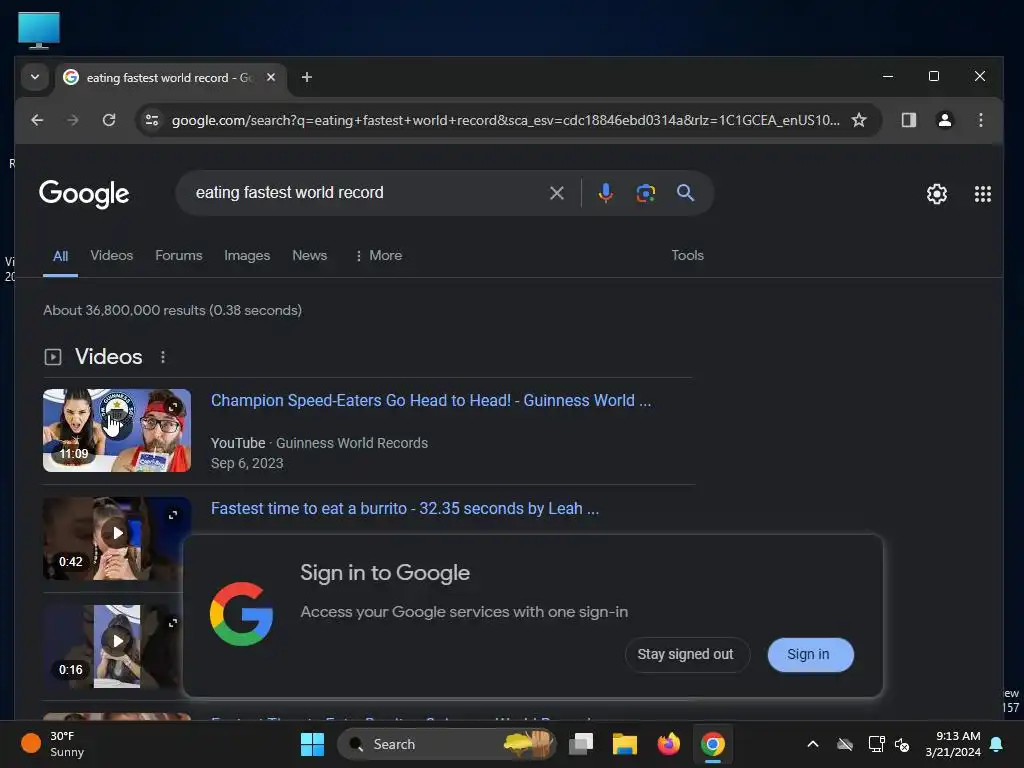1024x768 pixels.
Task: Expand preview on the 0:16 thumbnail
Action: pyautogui.click(x=173, y=623)
